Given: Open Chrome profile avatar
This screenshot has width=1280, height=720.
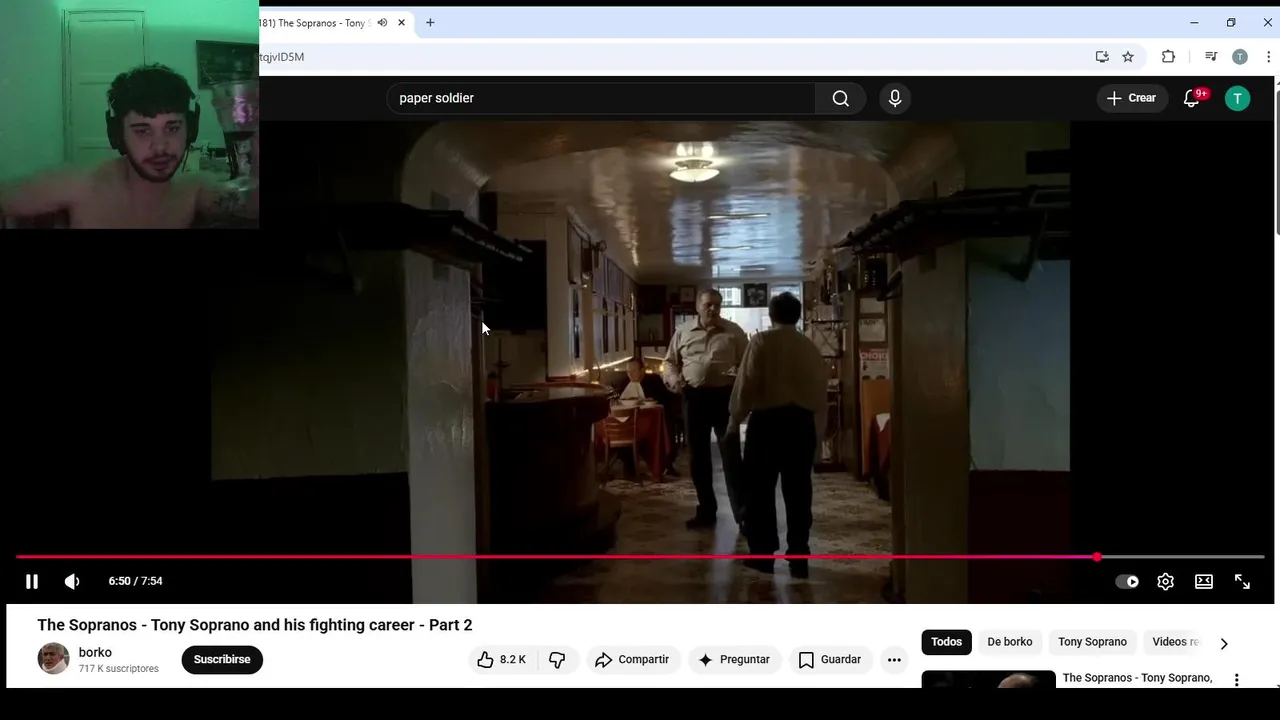Looking at the screenshot, I should click(1240, 57).
